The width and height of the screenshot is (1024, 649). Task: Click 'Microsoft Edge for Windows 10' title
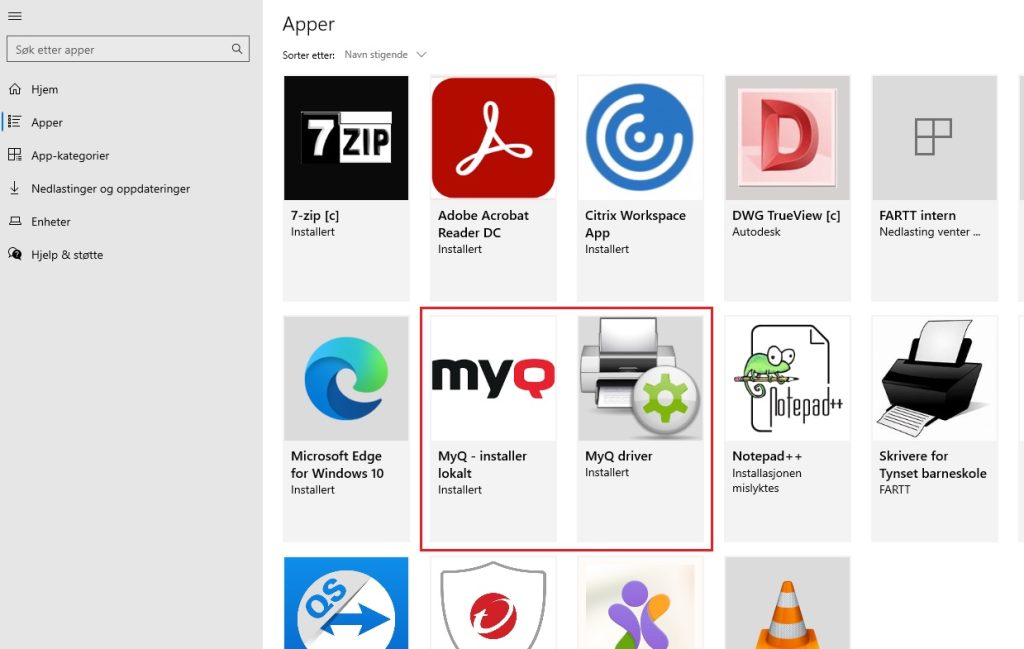click(337, 464)
